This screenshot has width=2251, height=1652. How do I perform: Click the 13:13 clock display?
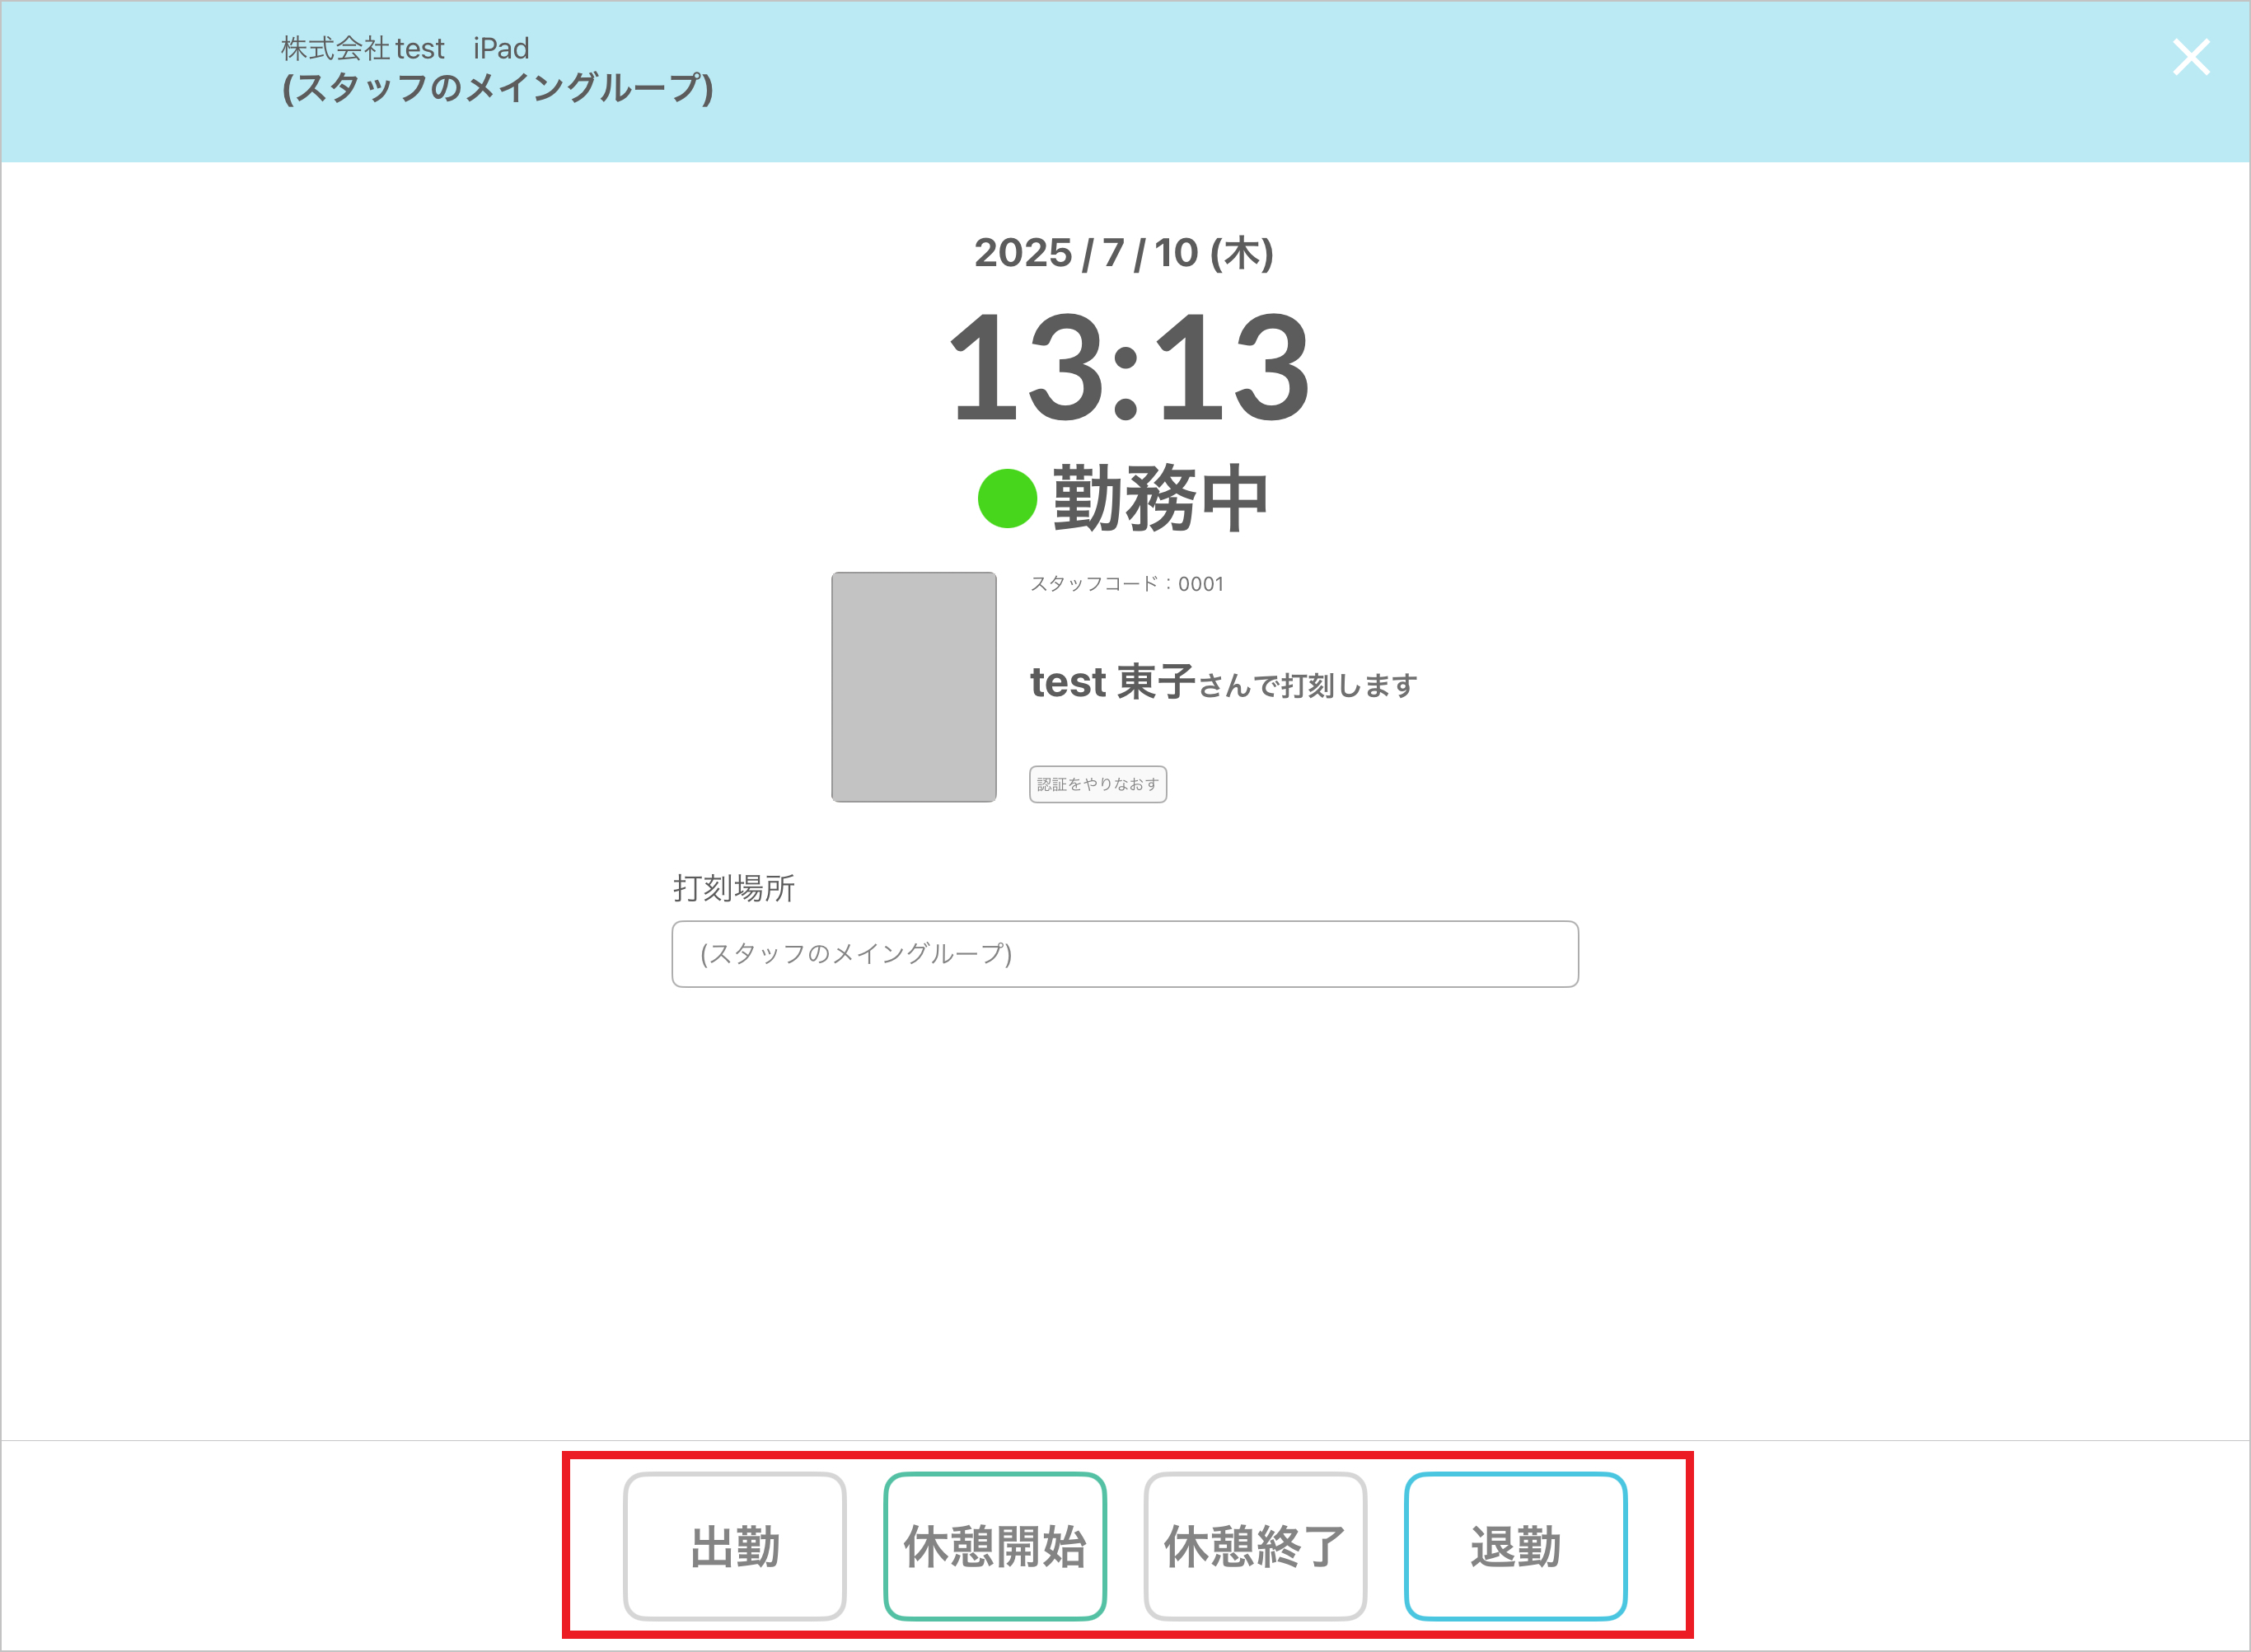1127,368
